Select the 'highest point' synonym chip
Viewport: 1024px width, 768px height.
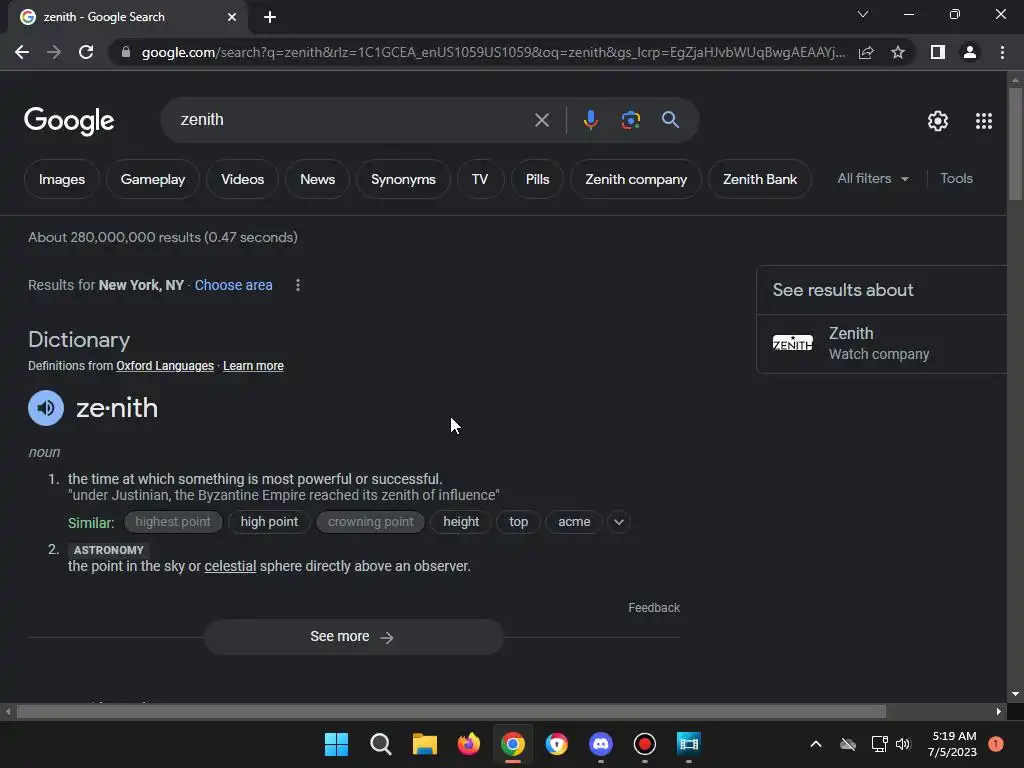(172, 522)
